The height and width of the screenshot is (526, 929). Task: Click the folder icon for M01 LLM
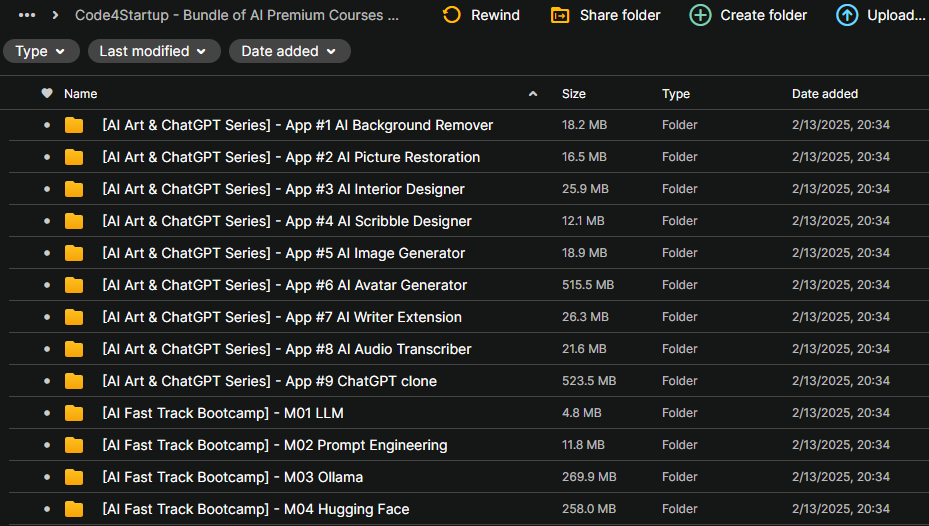[x=74, y=413]
